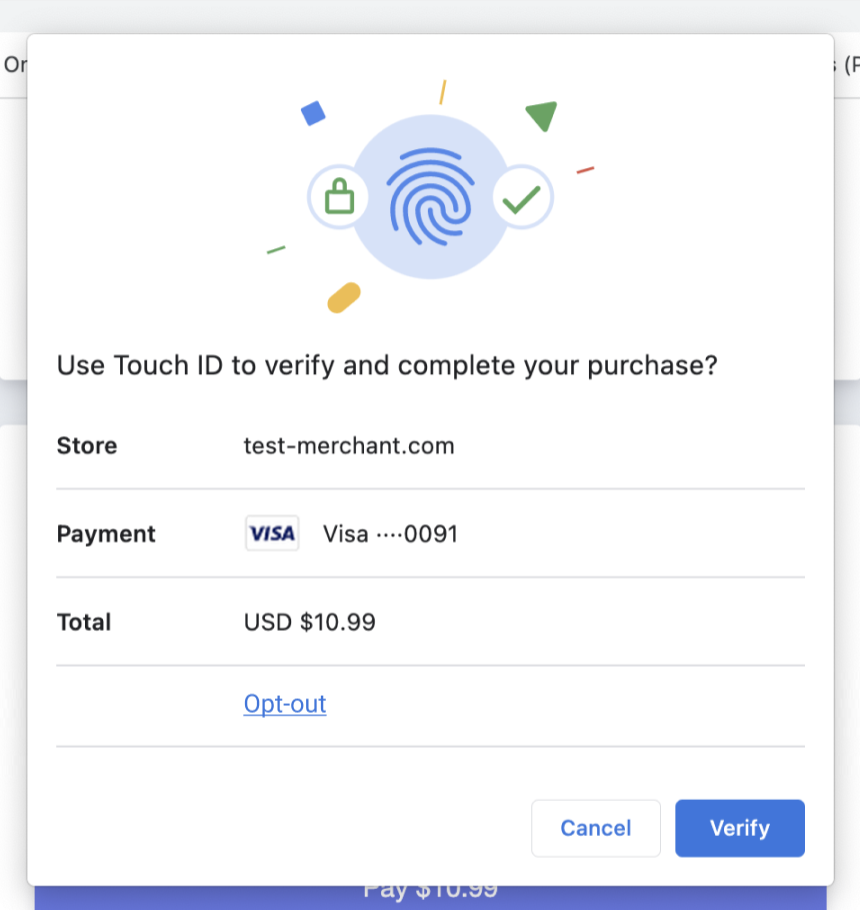Click the Touch ID verify heading text

coord(387,366)
